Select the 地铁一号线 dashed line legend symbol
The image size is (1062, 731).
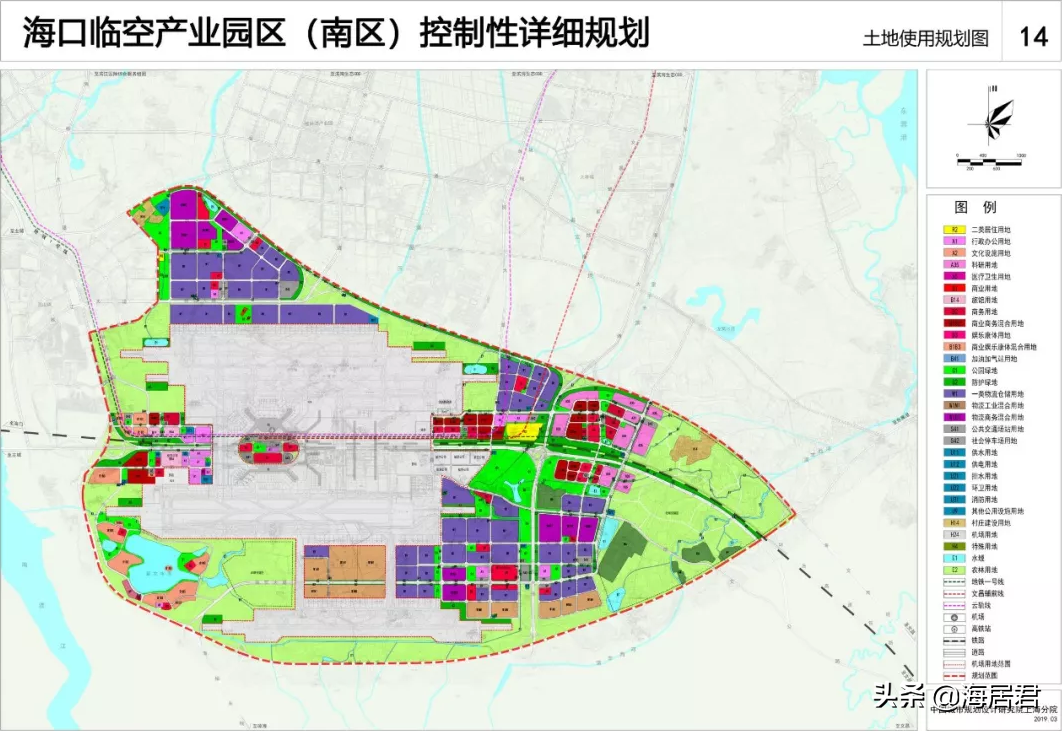tap(954, 582)
